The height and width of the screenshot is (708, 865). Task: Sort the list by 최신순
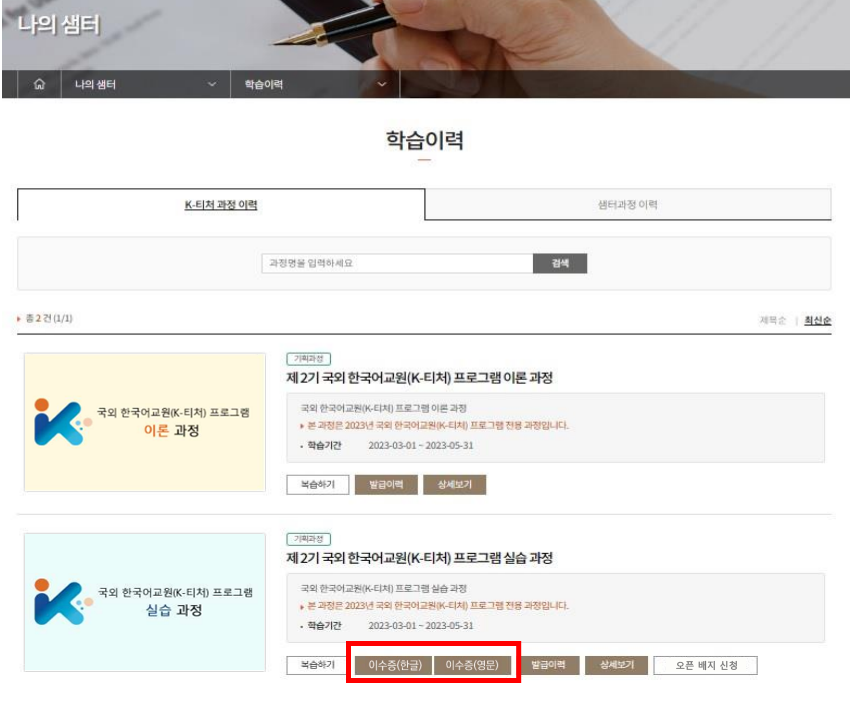click(x=818, y=320)
